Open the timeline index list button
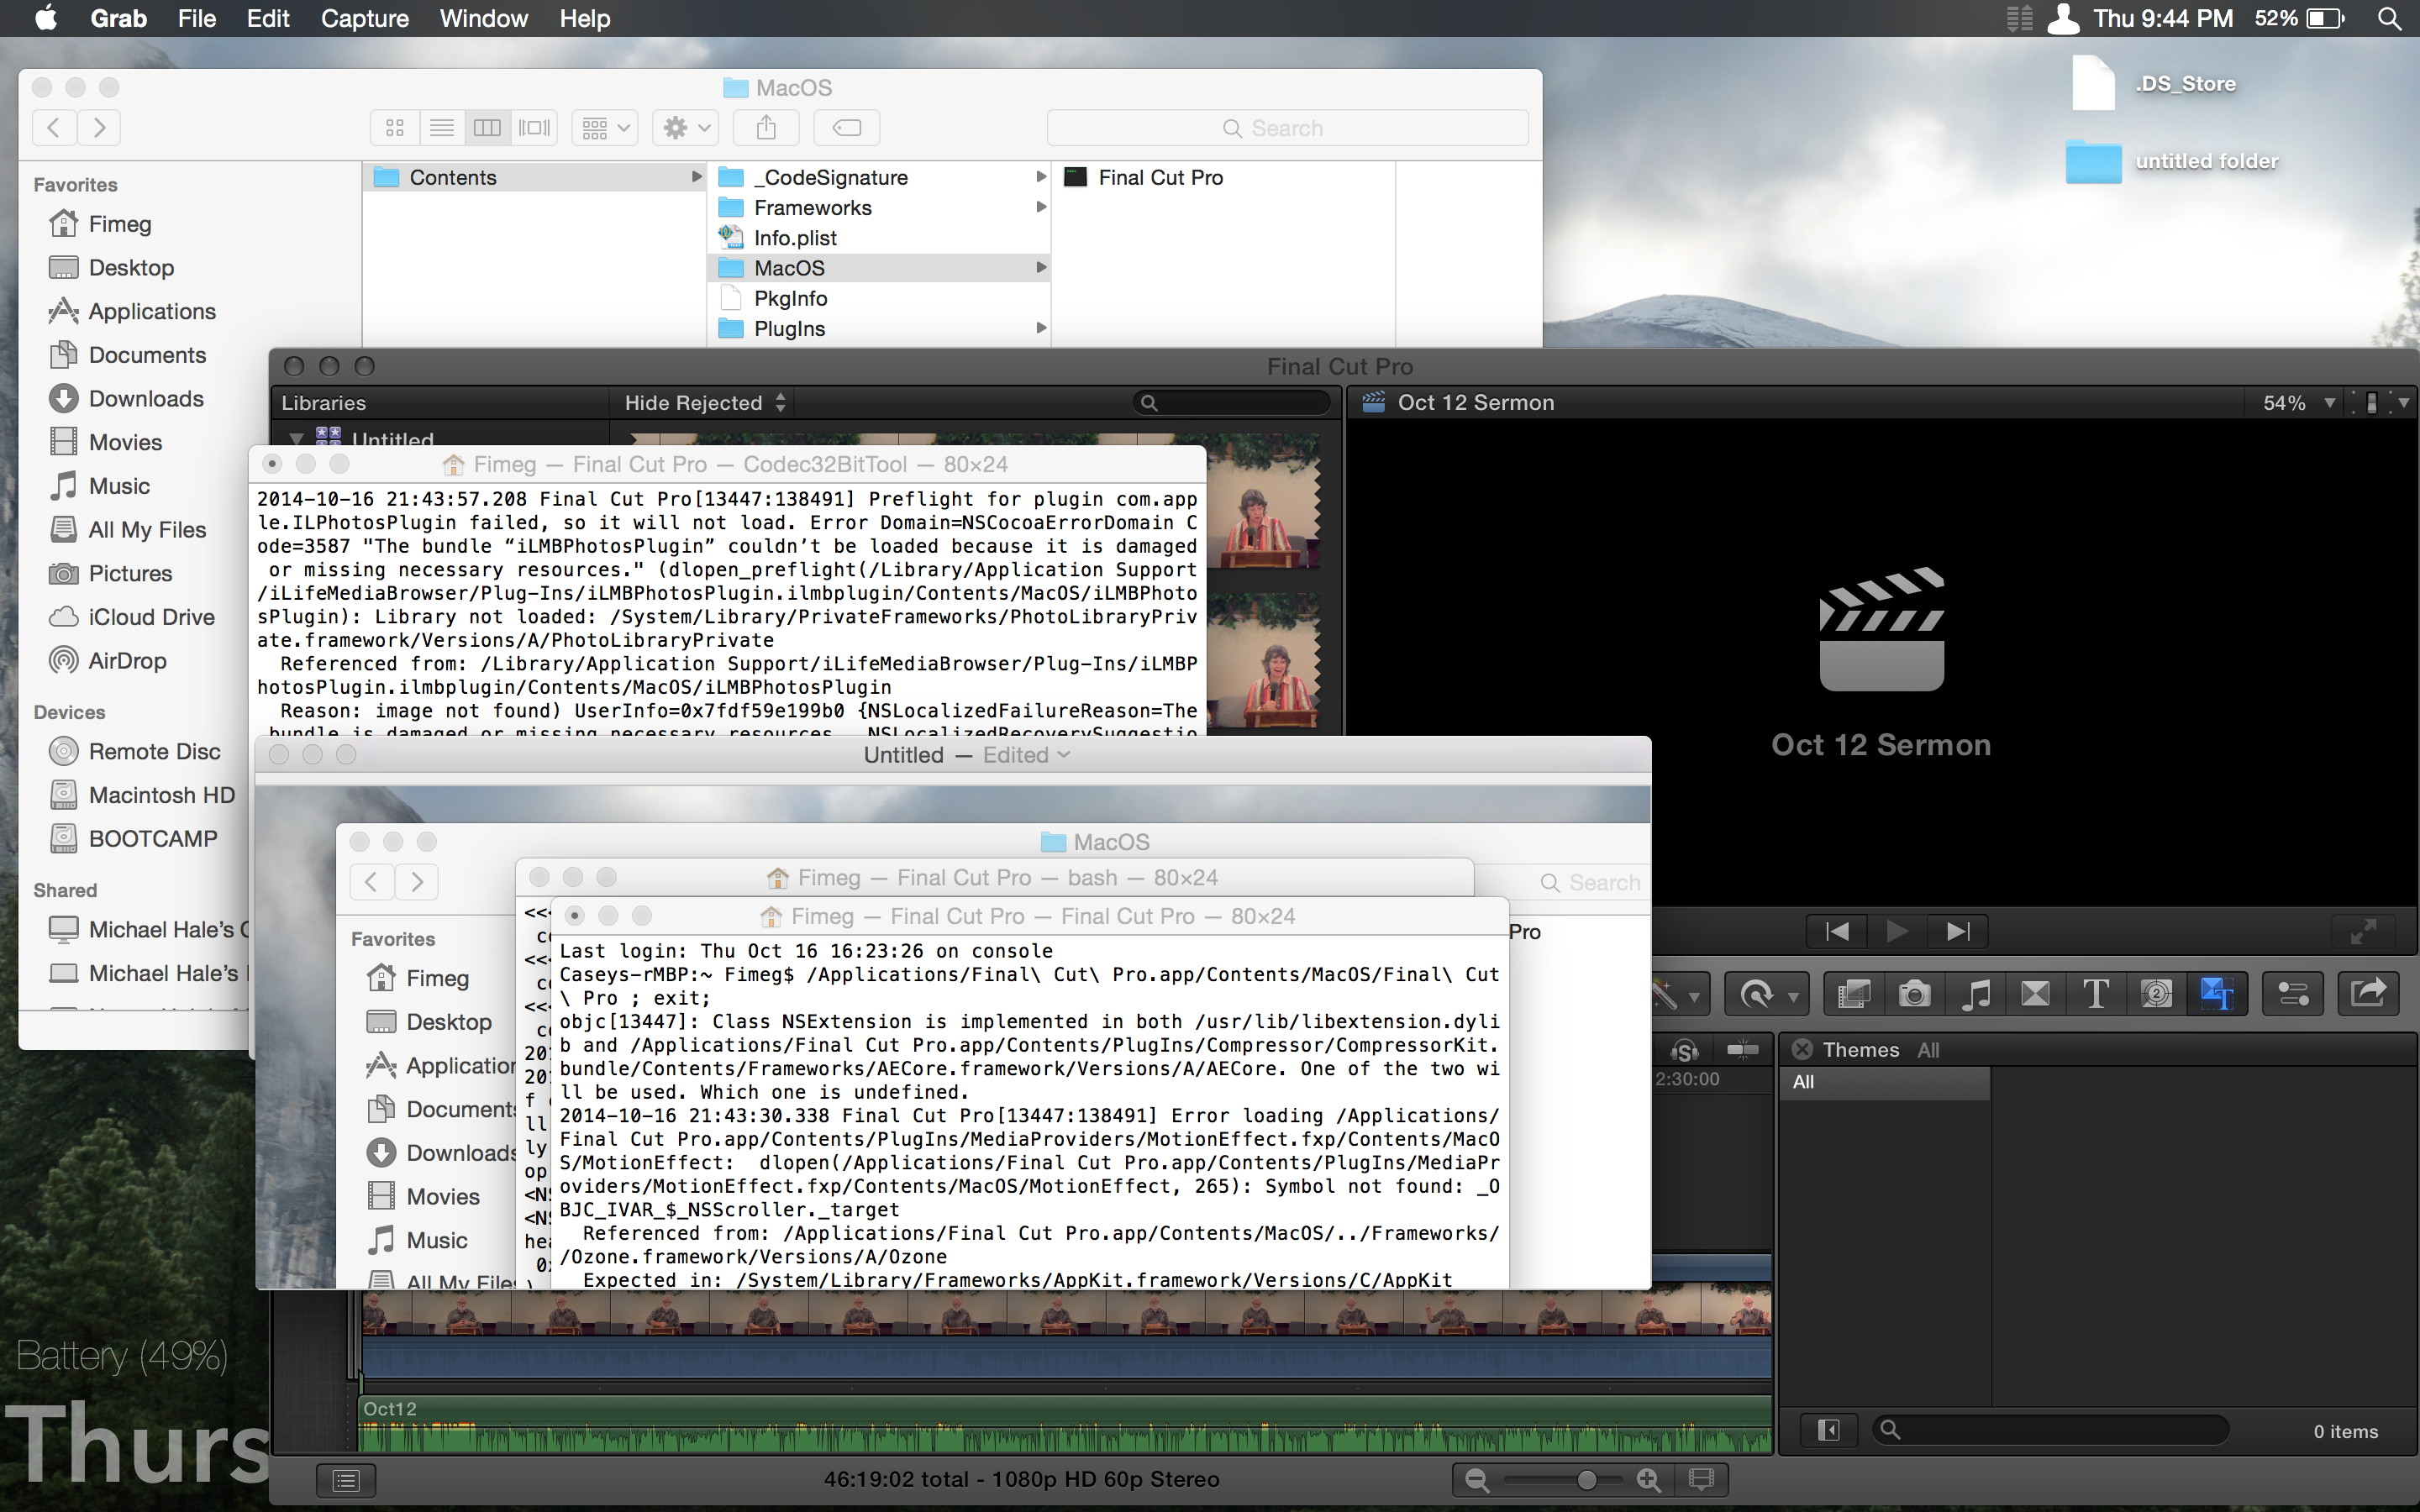The height and width of the screenshot is (1512, 2420). [x=346, y=1480]
